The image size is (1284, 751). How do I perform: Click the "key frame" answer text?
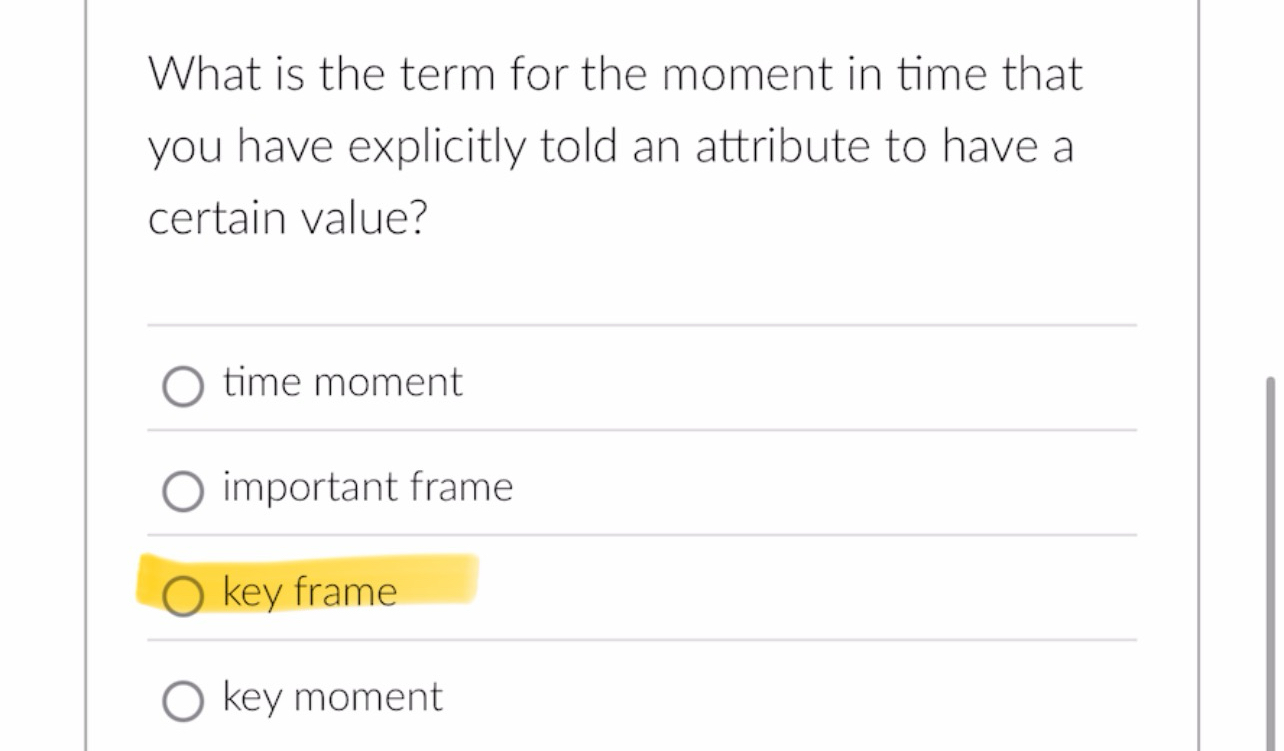(x=309, y=591)
